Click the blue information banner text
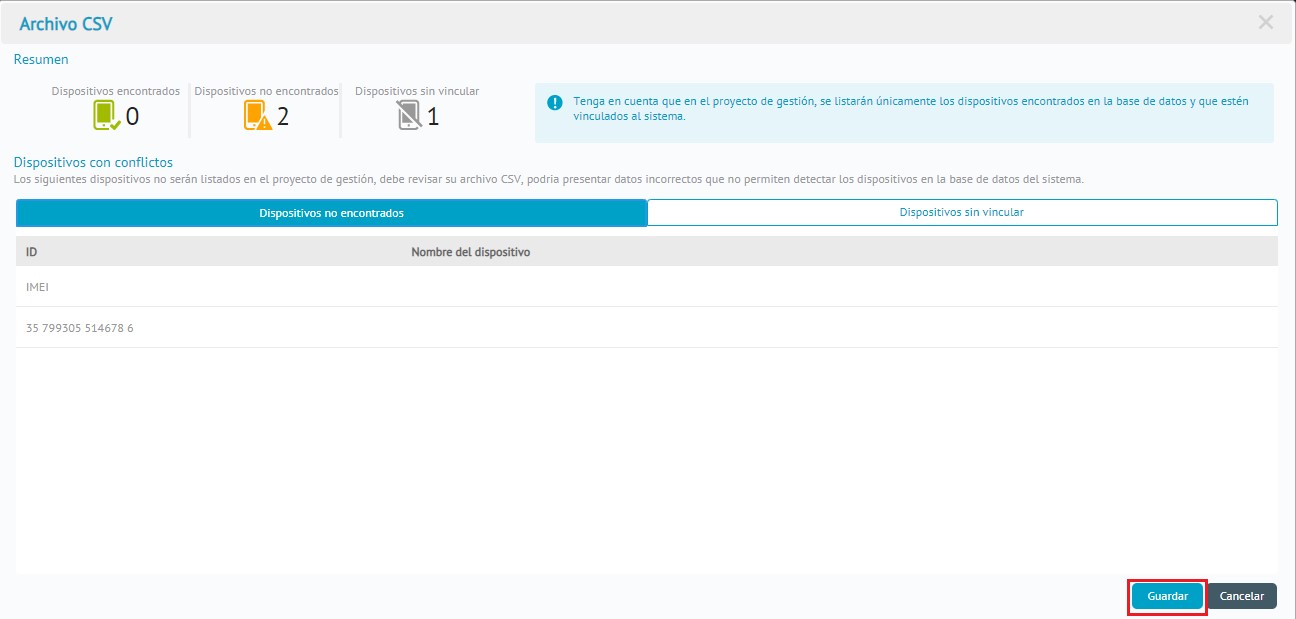This screenshot has width=1296, height=619. pos(910,109)
